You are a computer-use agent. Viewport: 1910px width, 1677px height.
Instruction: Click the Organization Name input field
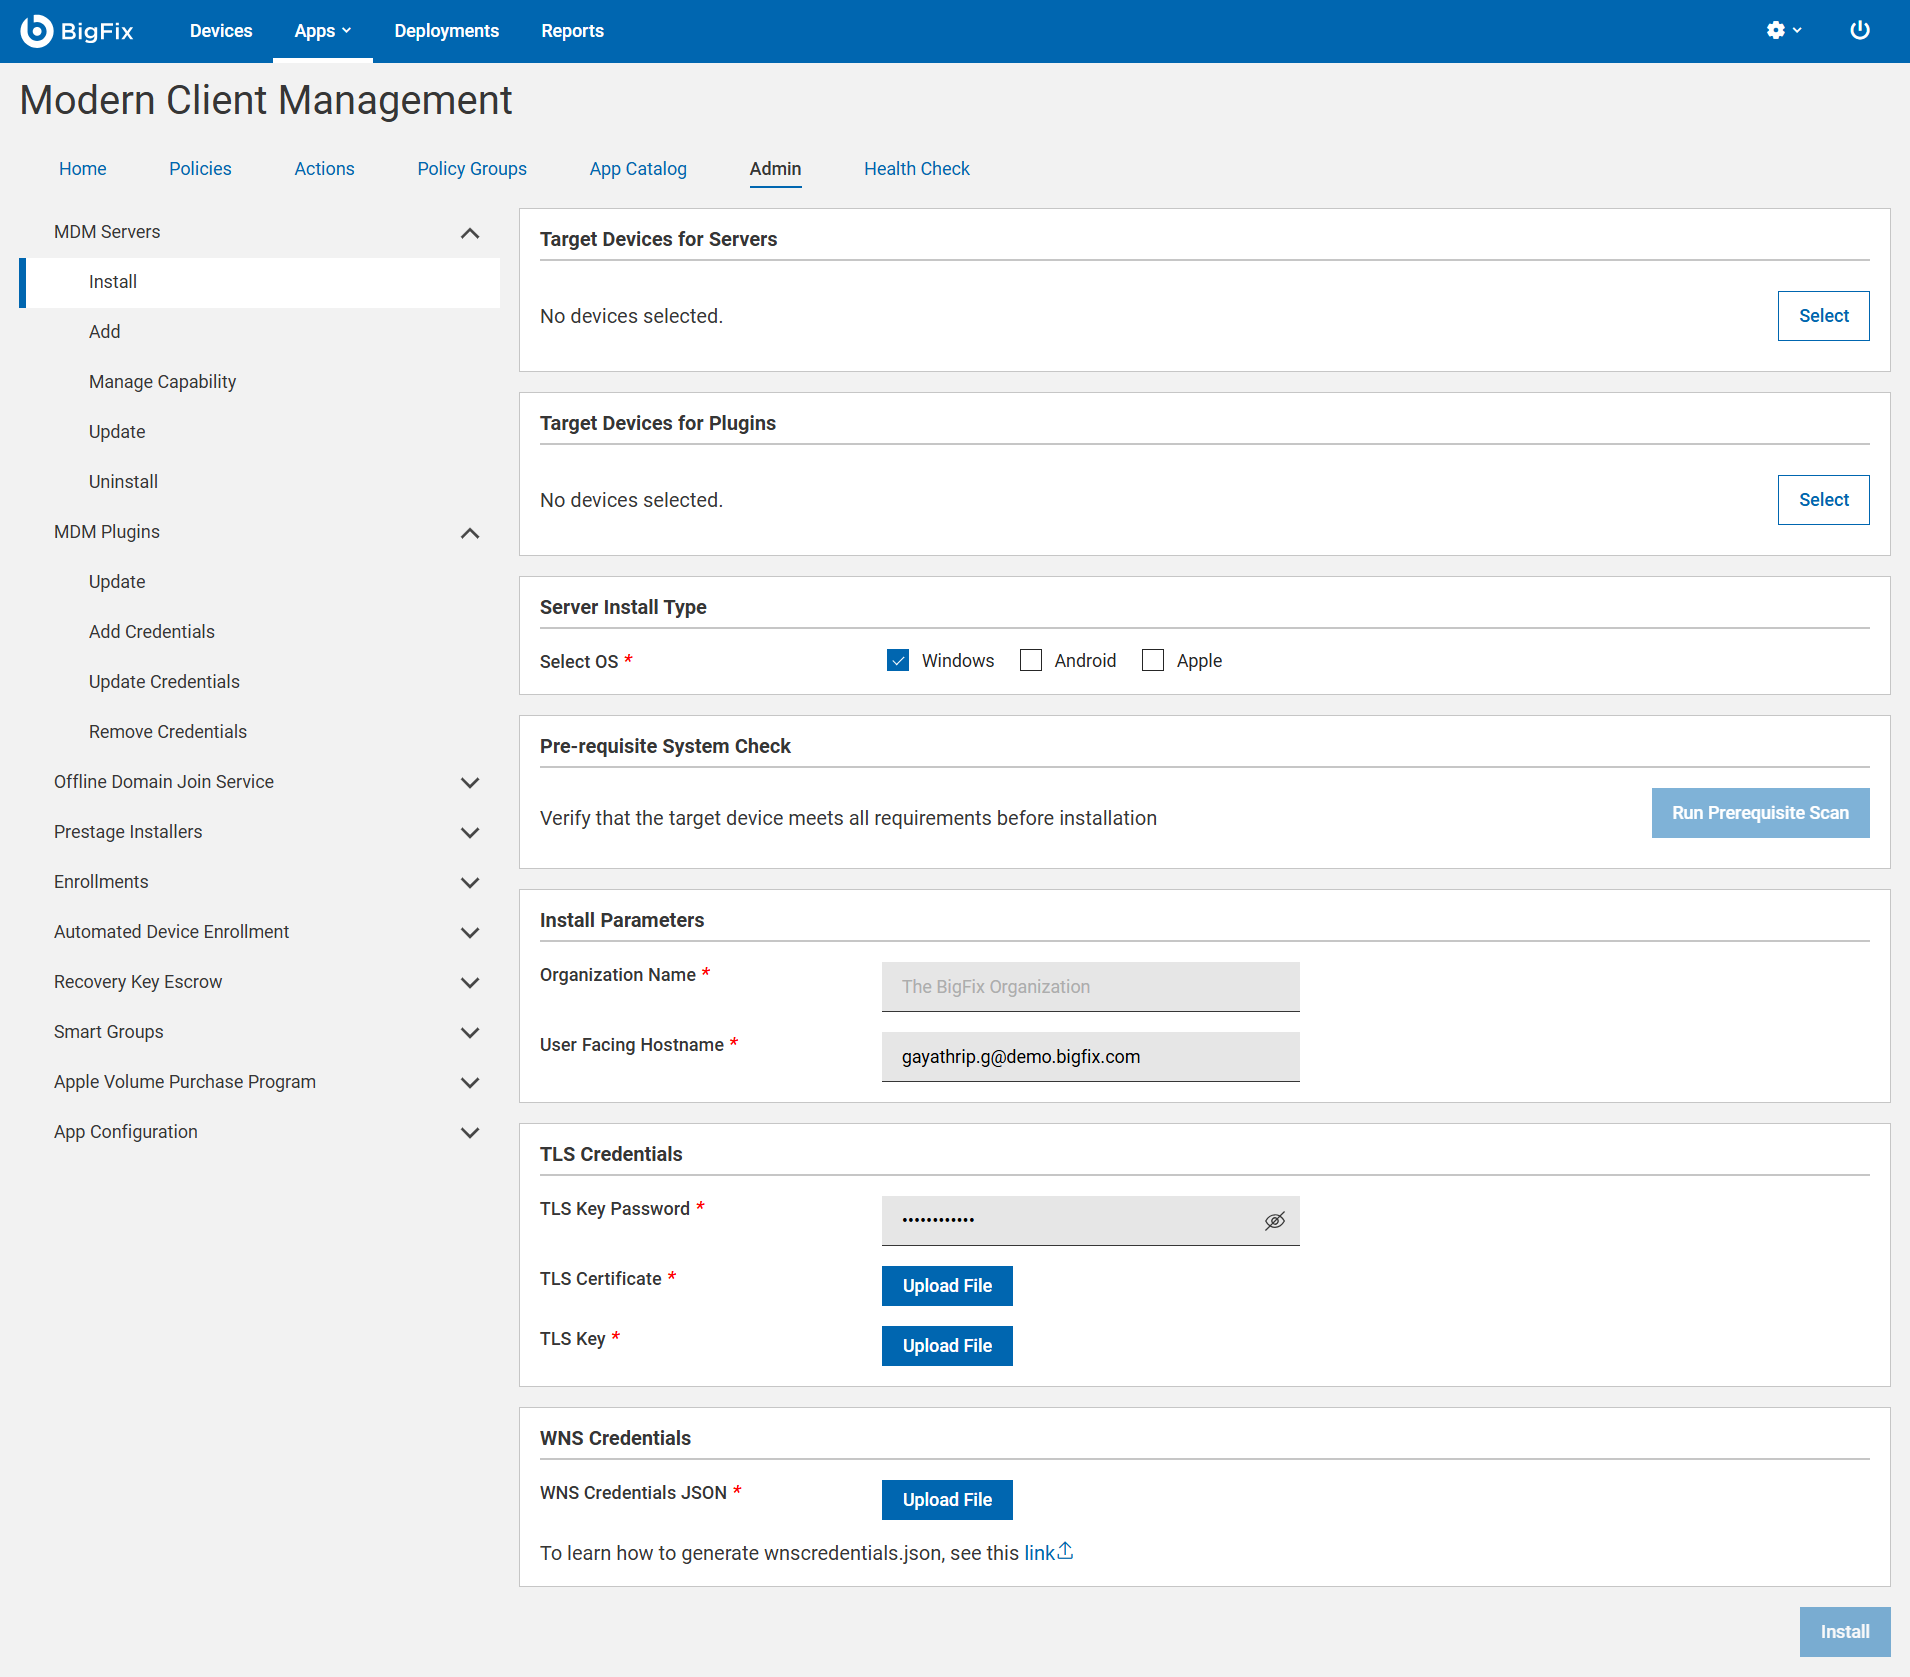pyautogui.click(x=1089, y=986)
